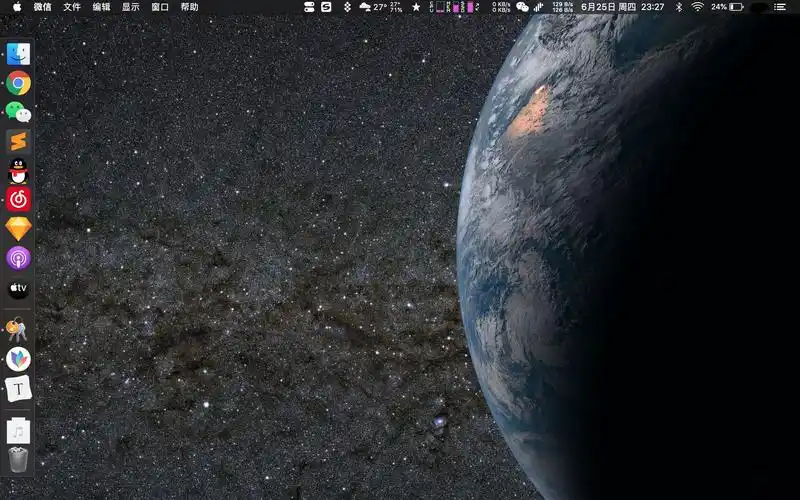Open Podcasts app in the dock
The width and height of the screenshot is (800, 500).
point(18,258)
